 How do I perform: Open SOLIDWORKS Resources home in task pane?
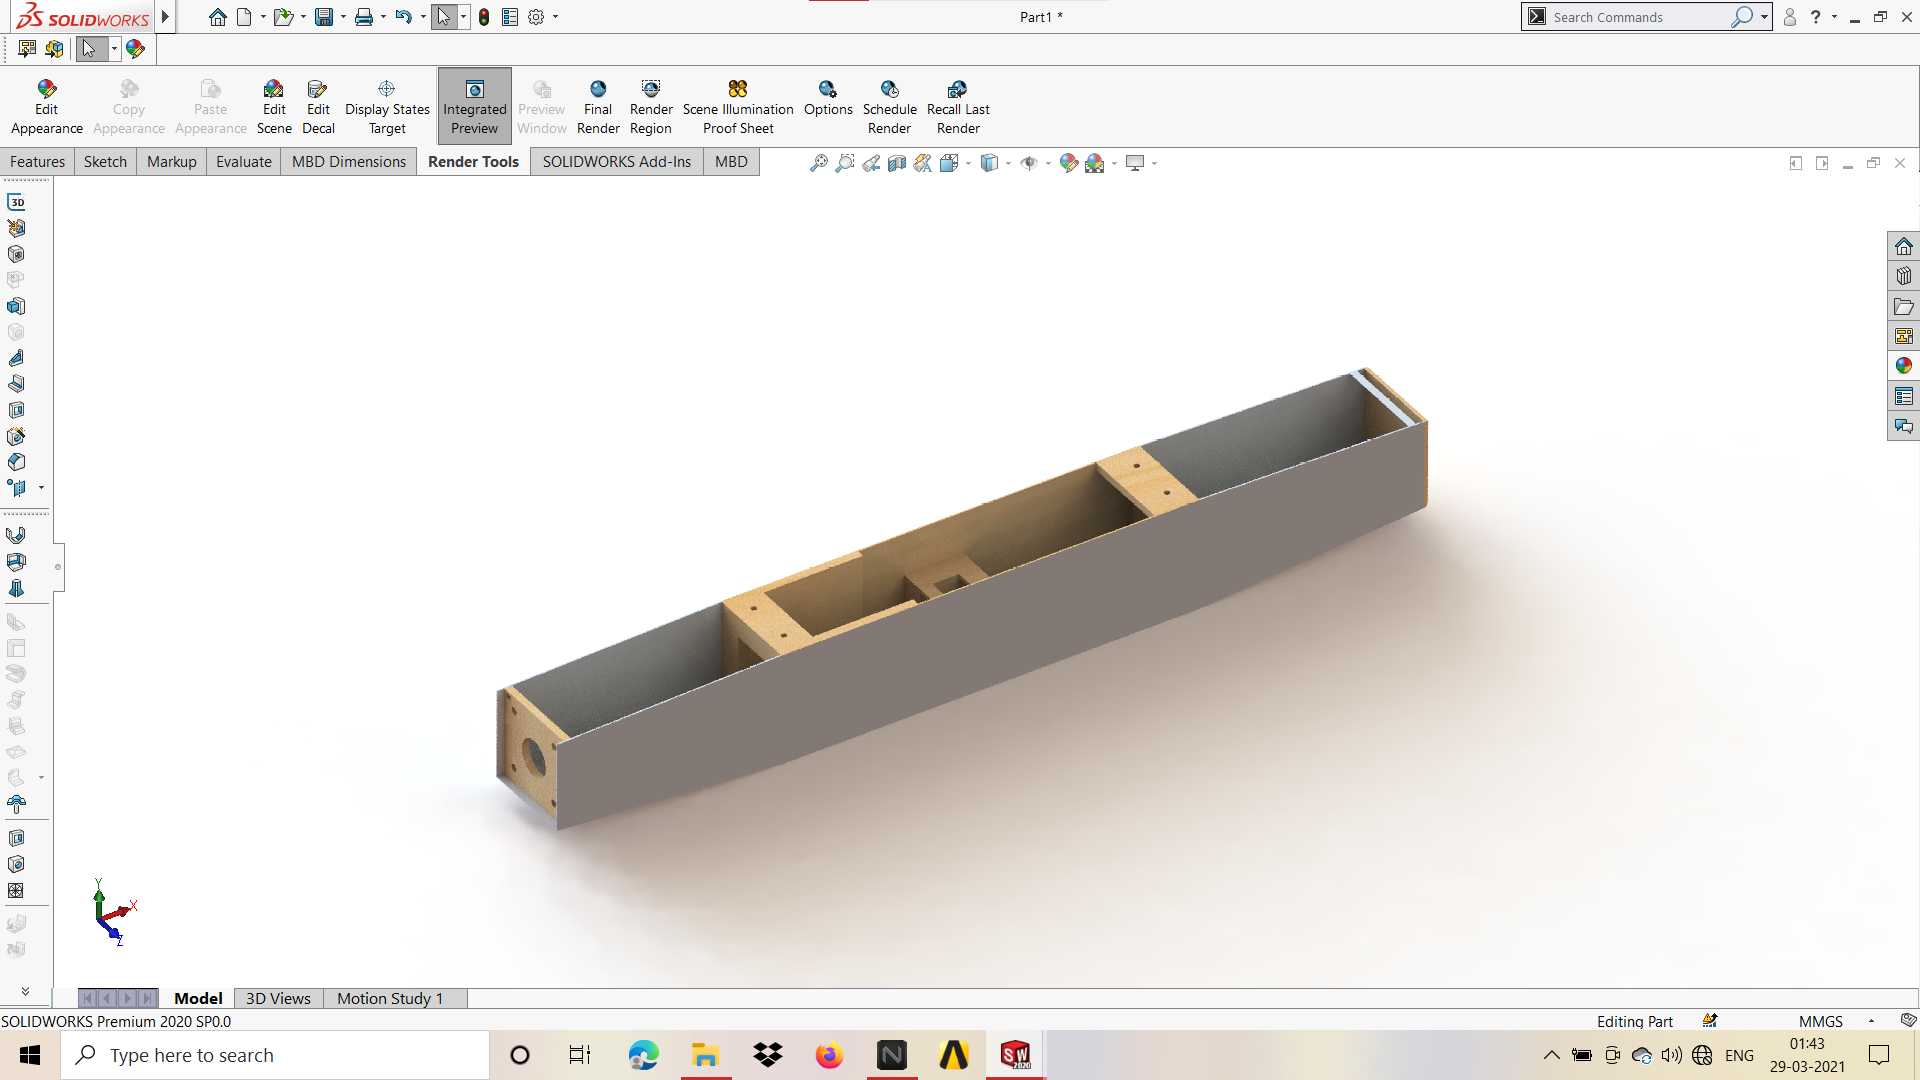point(1903,246)
